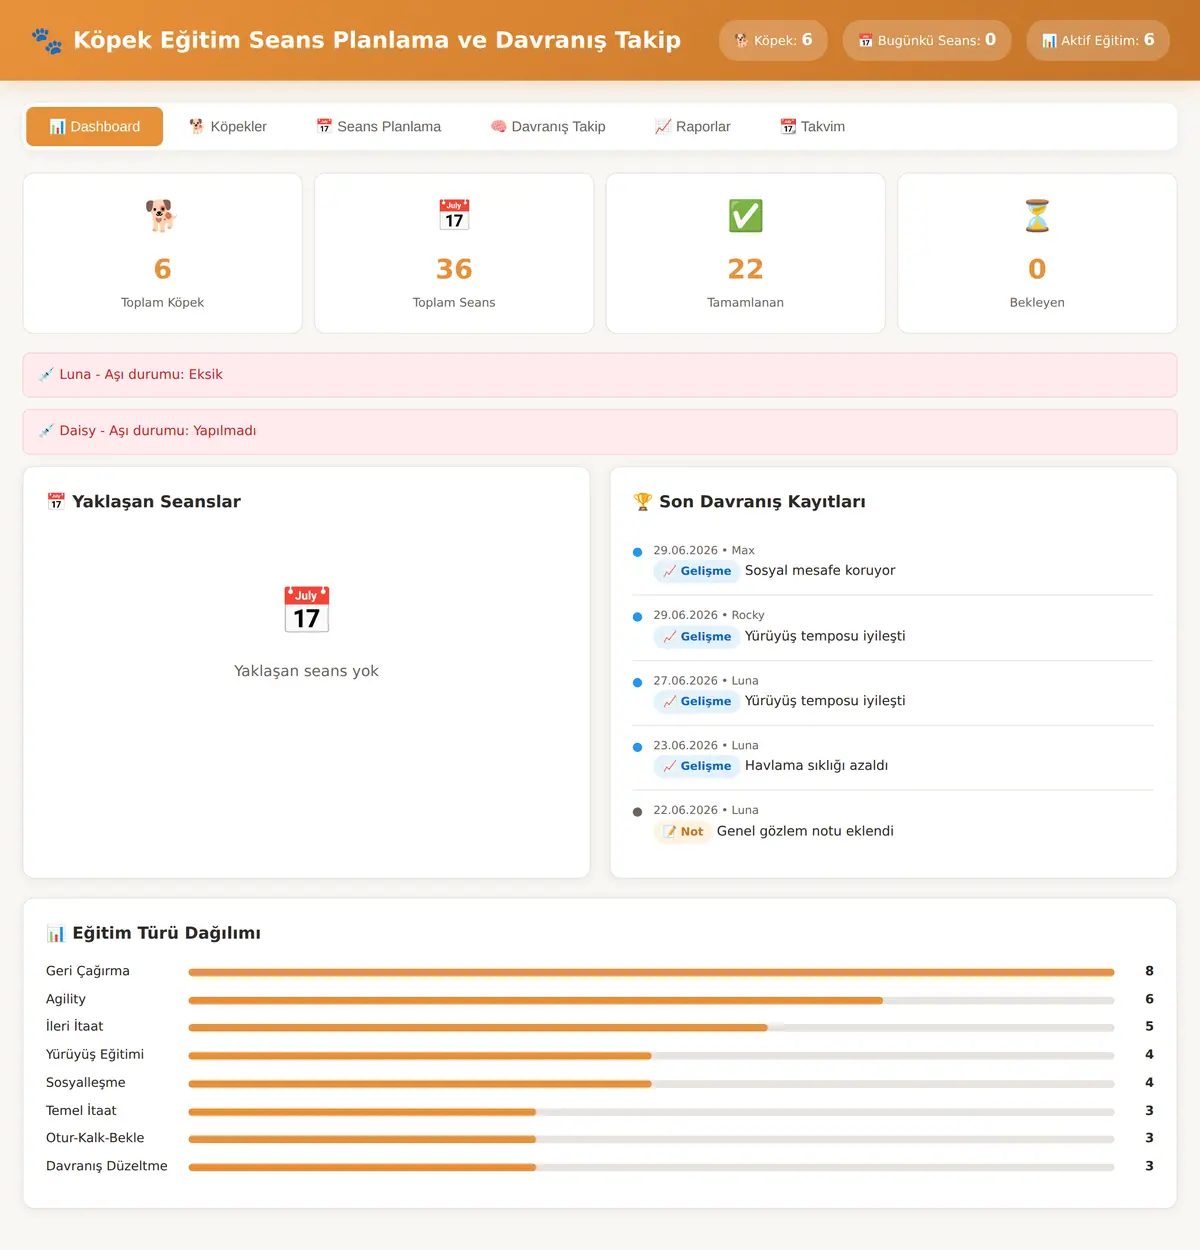Screen dimensions: 1200x1250
Task: Select the Raporlar tab
Action: pyautogui.click(x=693, y=127)
